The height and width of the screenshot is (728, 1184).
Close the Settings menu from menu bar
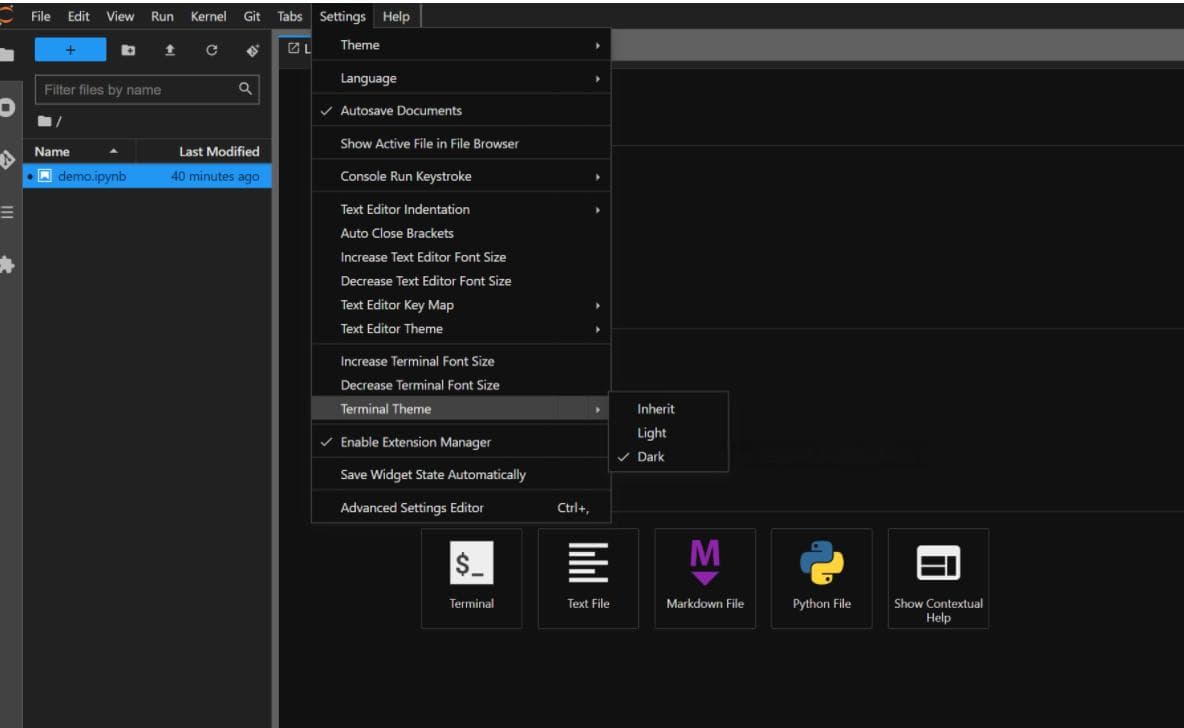(342, 16)
